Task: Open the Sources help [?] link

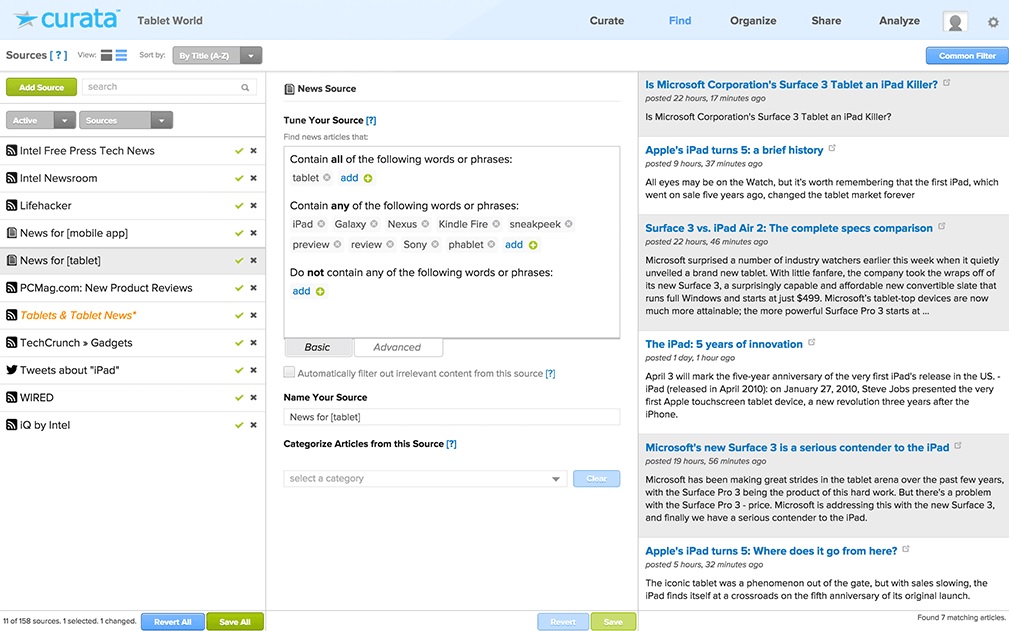Action: pyautogui.click(x=59, y=55)
